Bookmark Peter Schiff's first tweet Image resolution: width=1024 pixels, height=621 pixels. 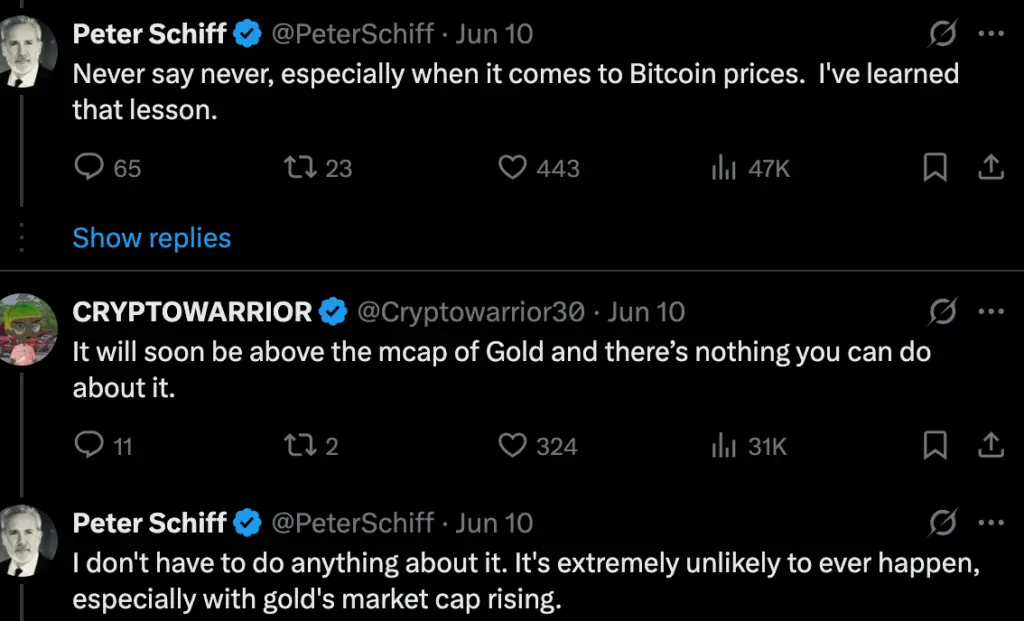click(x=934, y=168)
